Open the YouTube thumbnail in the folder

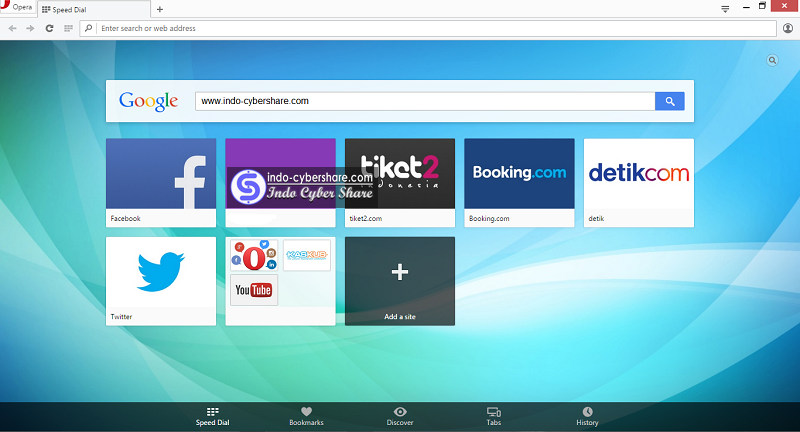click(254, 290)
